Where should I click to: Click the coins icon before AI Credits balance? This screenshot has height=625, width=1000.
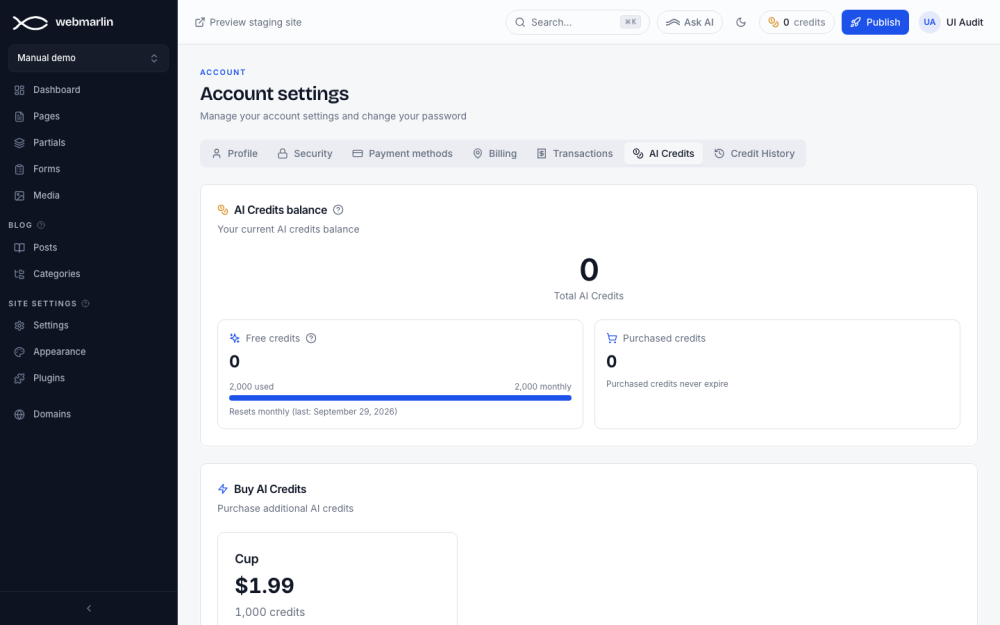(x=223, y=210)
